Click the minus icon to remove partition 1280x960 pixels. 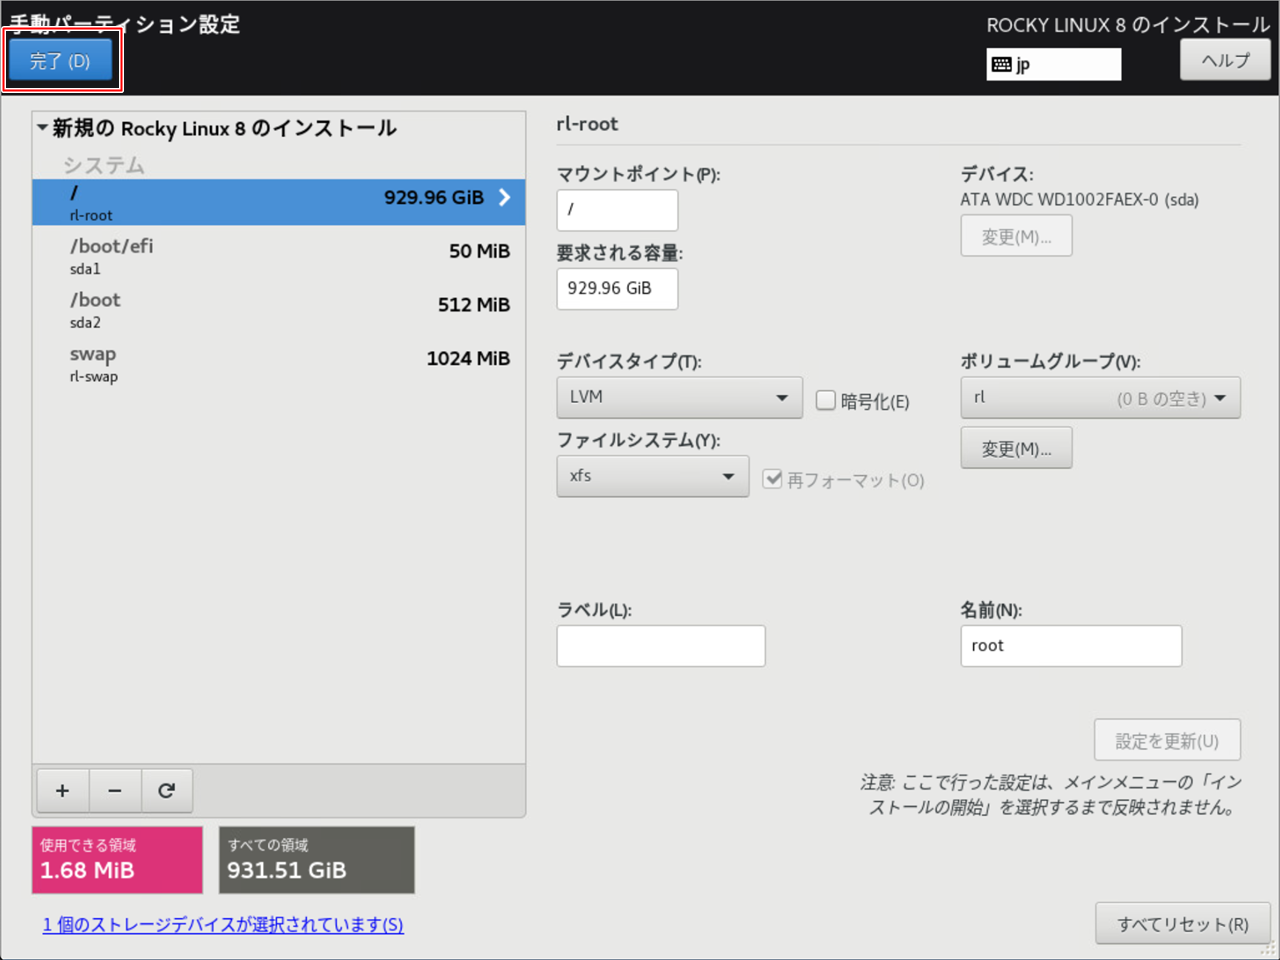coord(115,791)
